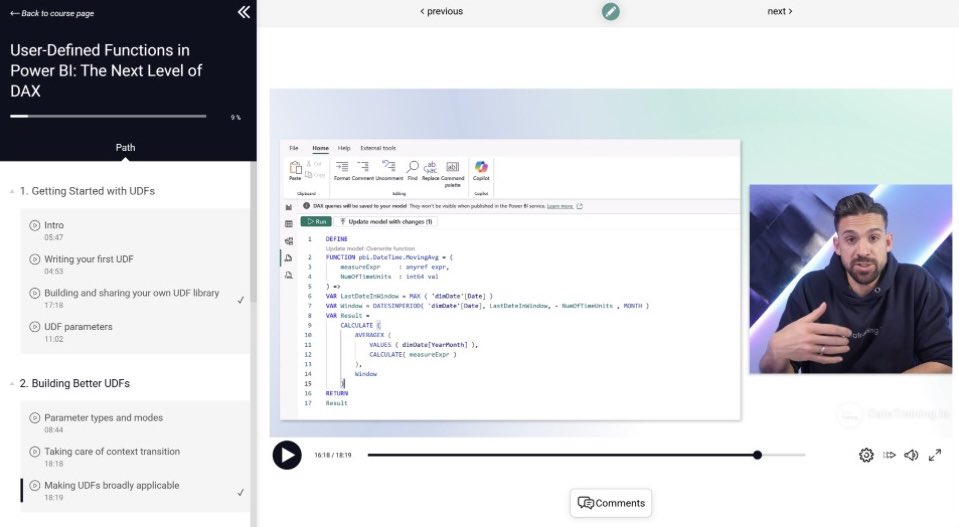
Task: Click play icon beside Intro lesson
Action: click(35, 225)
